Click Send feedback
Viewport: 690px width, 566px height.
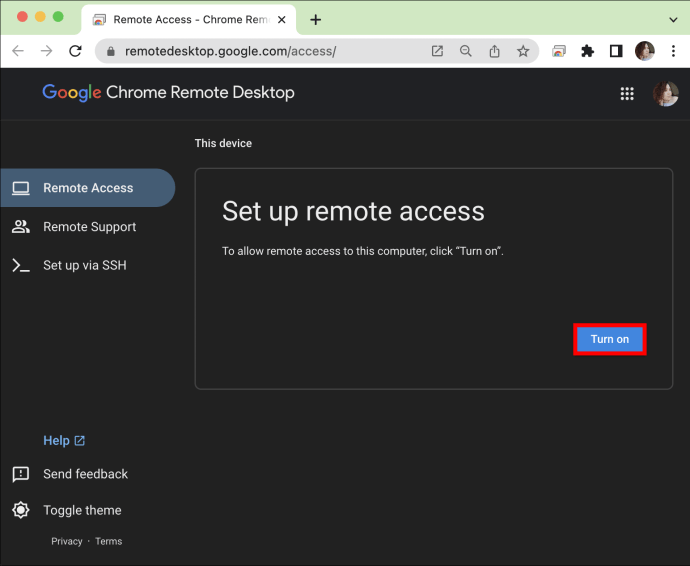(85, 474)
